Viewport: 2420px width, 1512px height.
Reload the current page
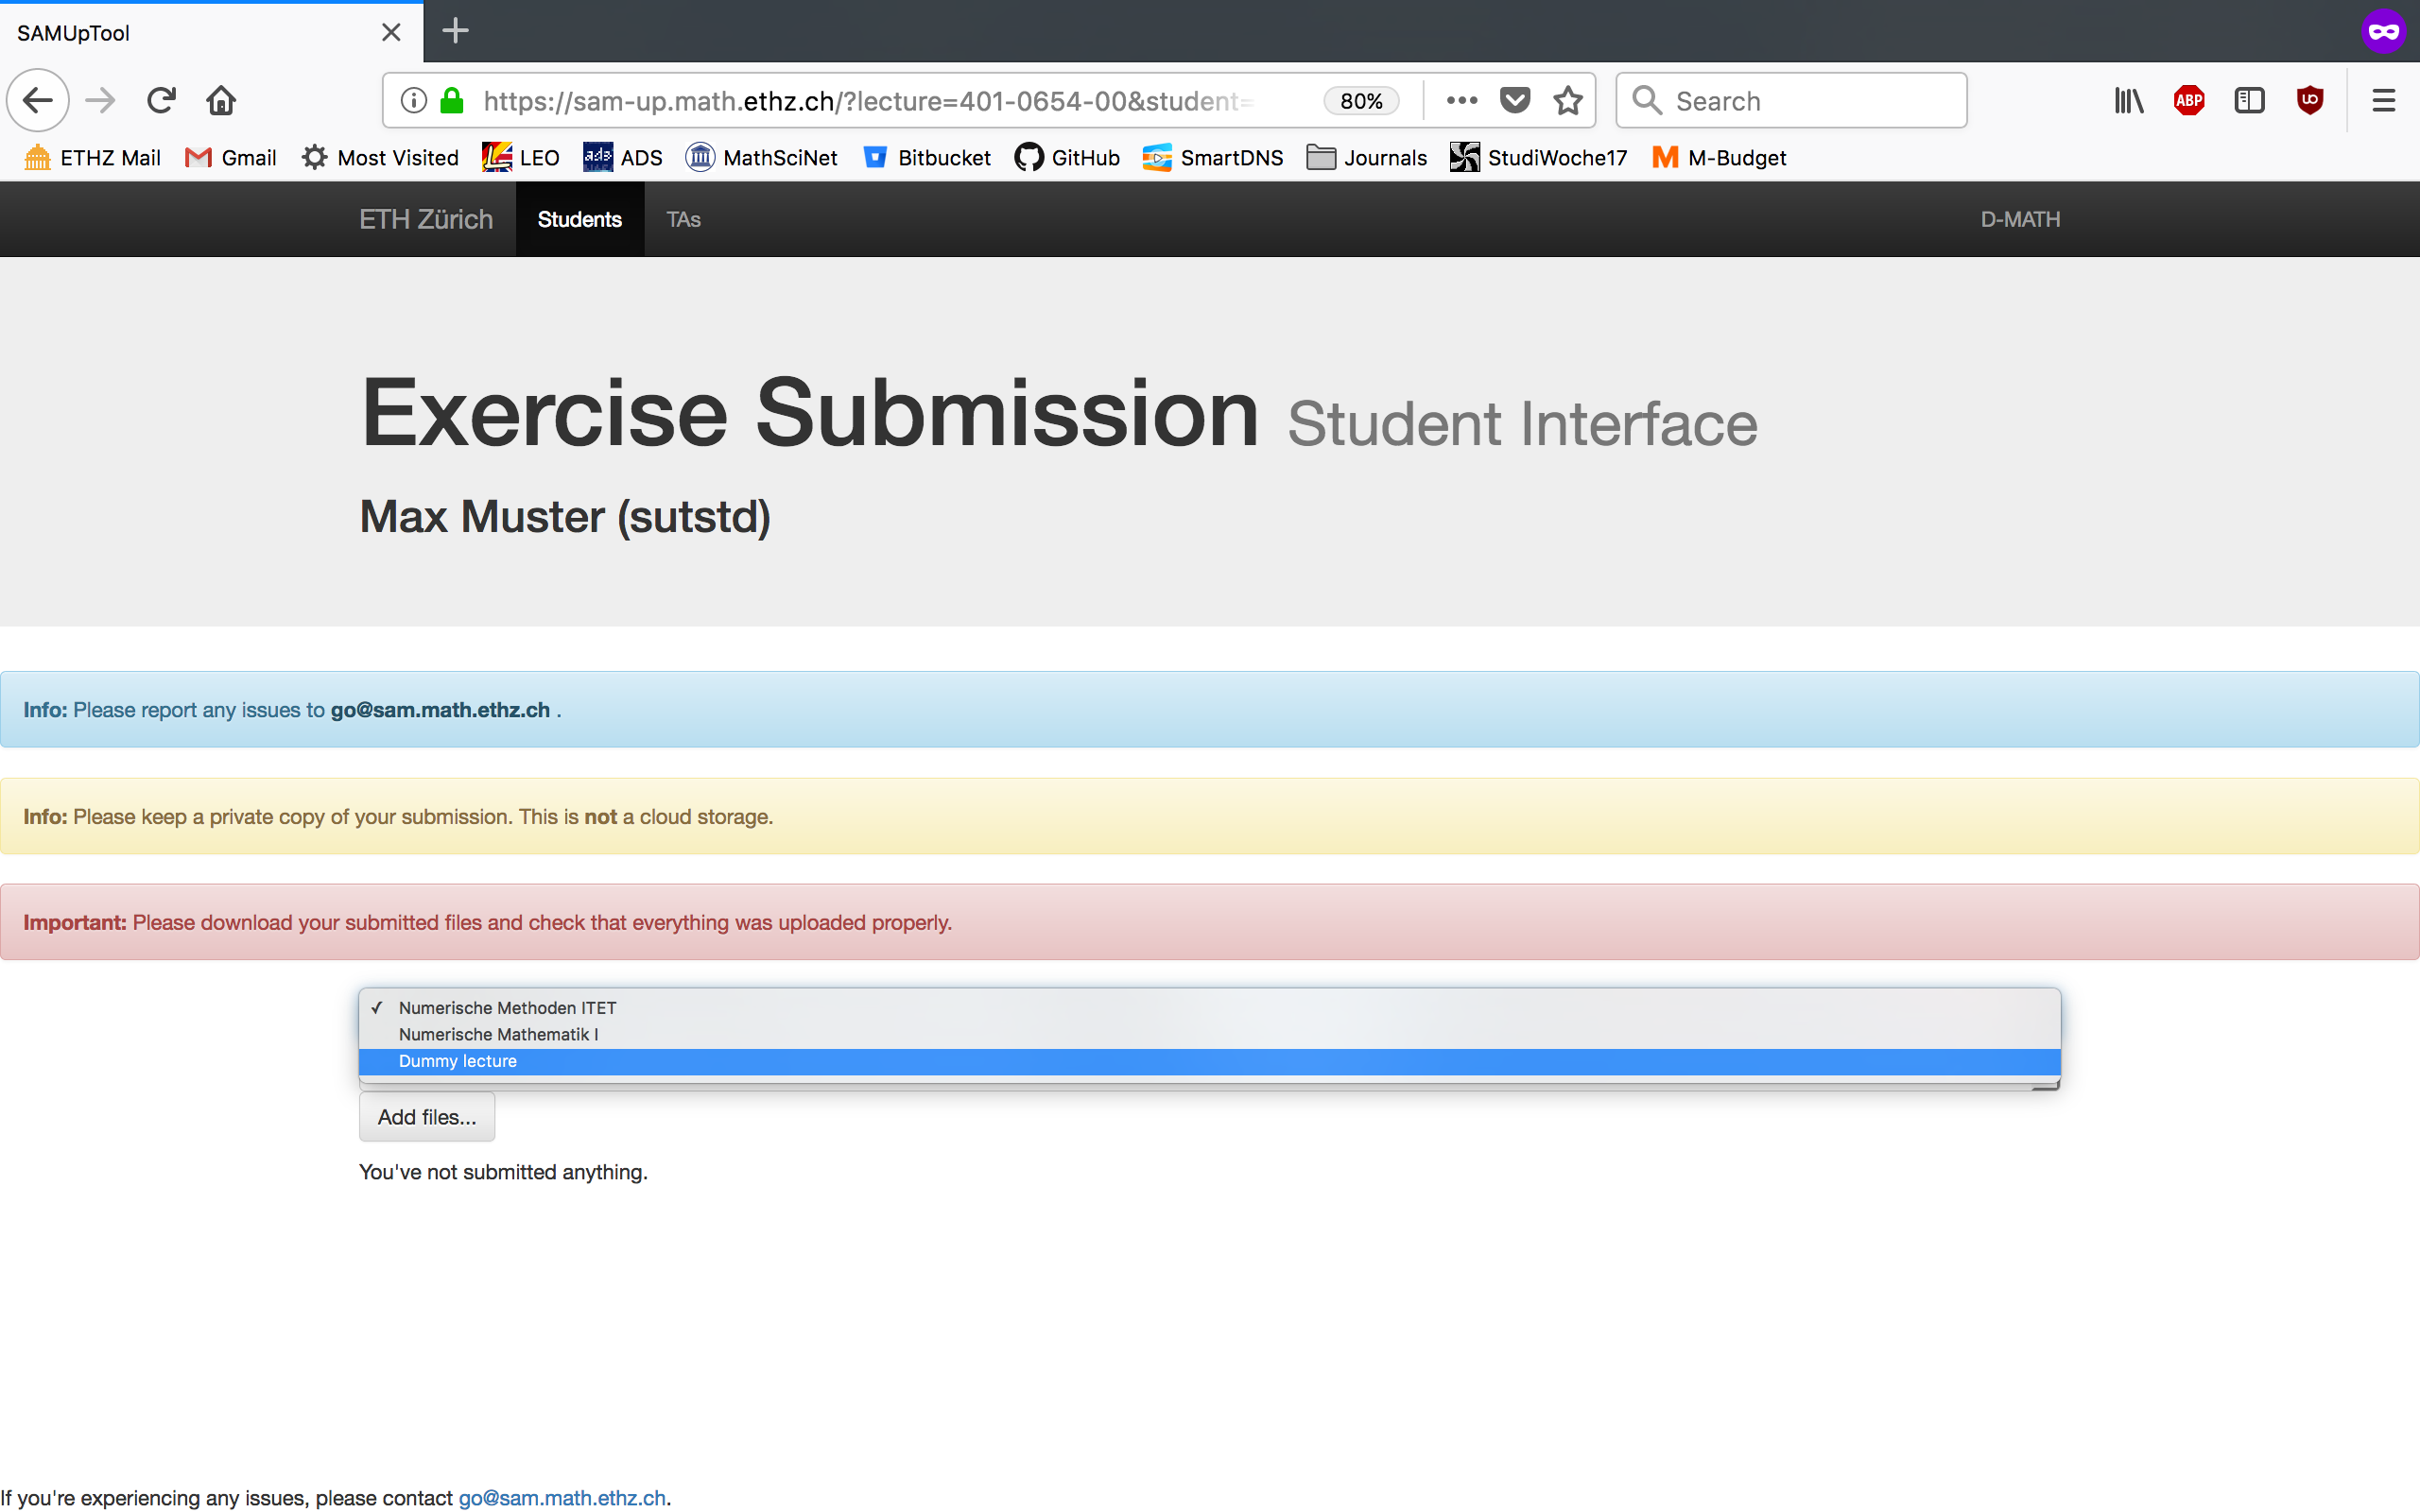161,100
